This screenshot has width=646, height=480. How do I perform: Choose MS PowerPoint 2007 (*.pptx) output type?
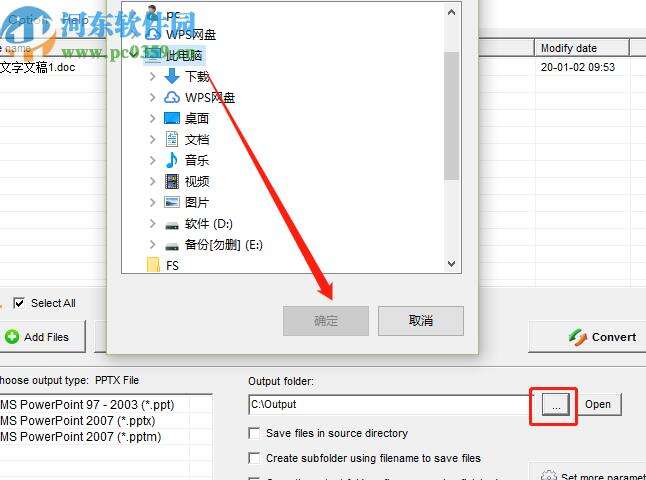pos(78,421)
